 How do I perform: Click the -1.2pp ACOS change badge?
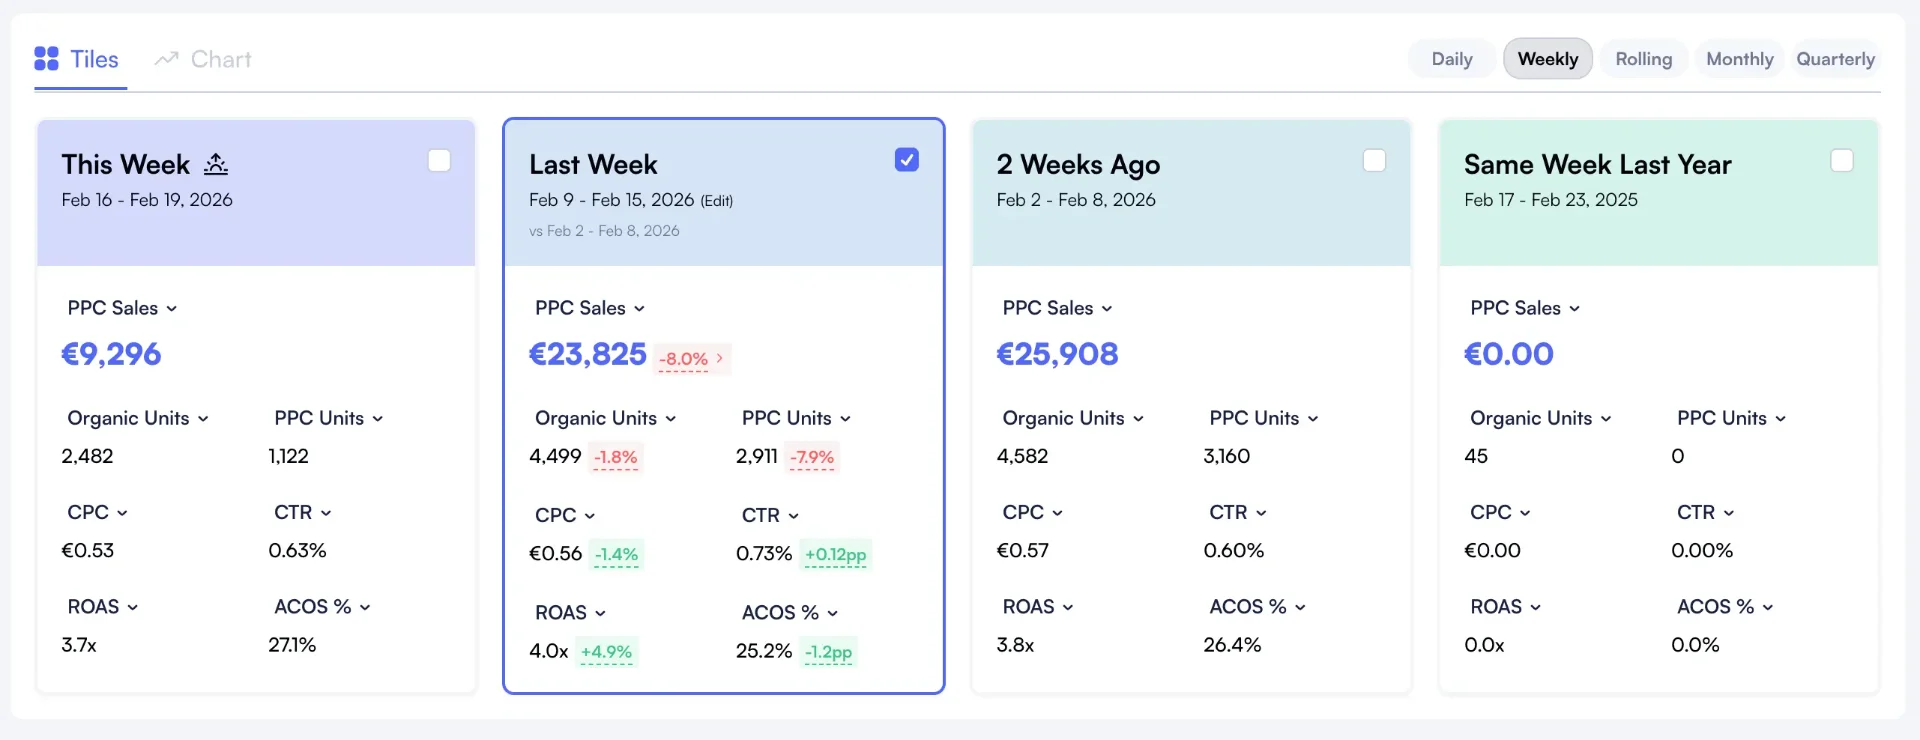click(829, 653)
